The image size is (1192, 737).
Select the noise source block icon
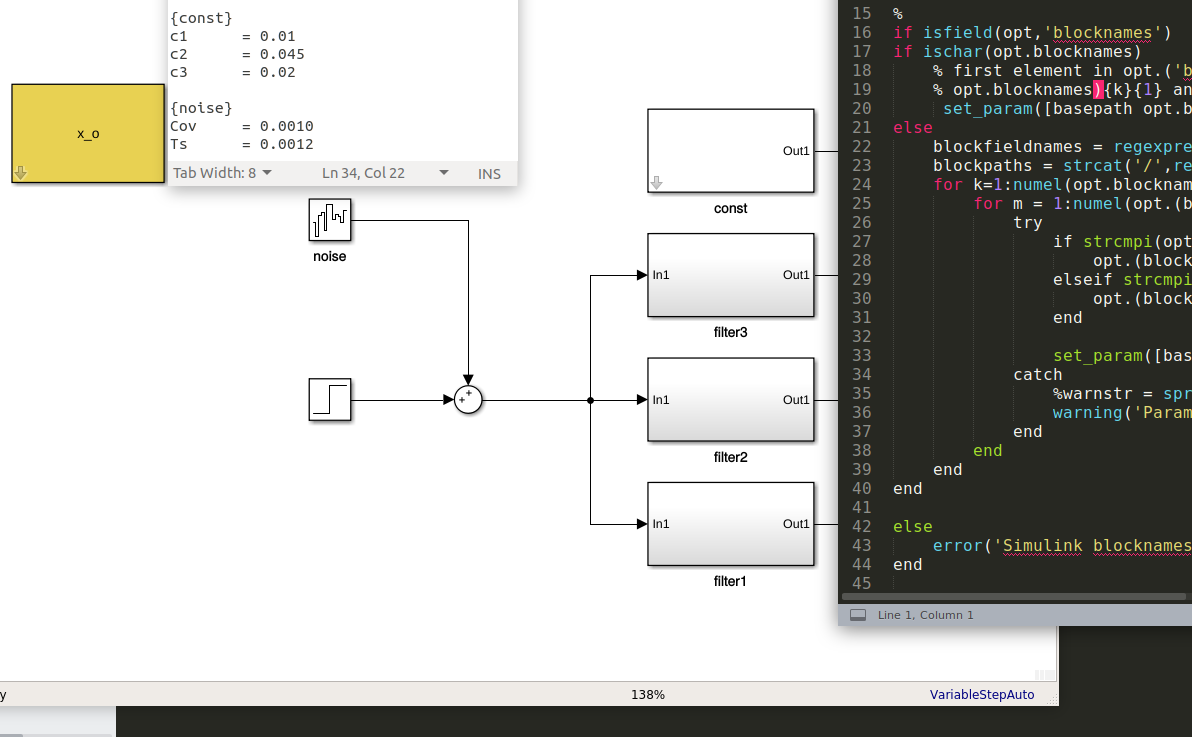(330, 220)
